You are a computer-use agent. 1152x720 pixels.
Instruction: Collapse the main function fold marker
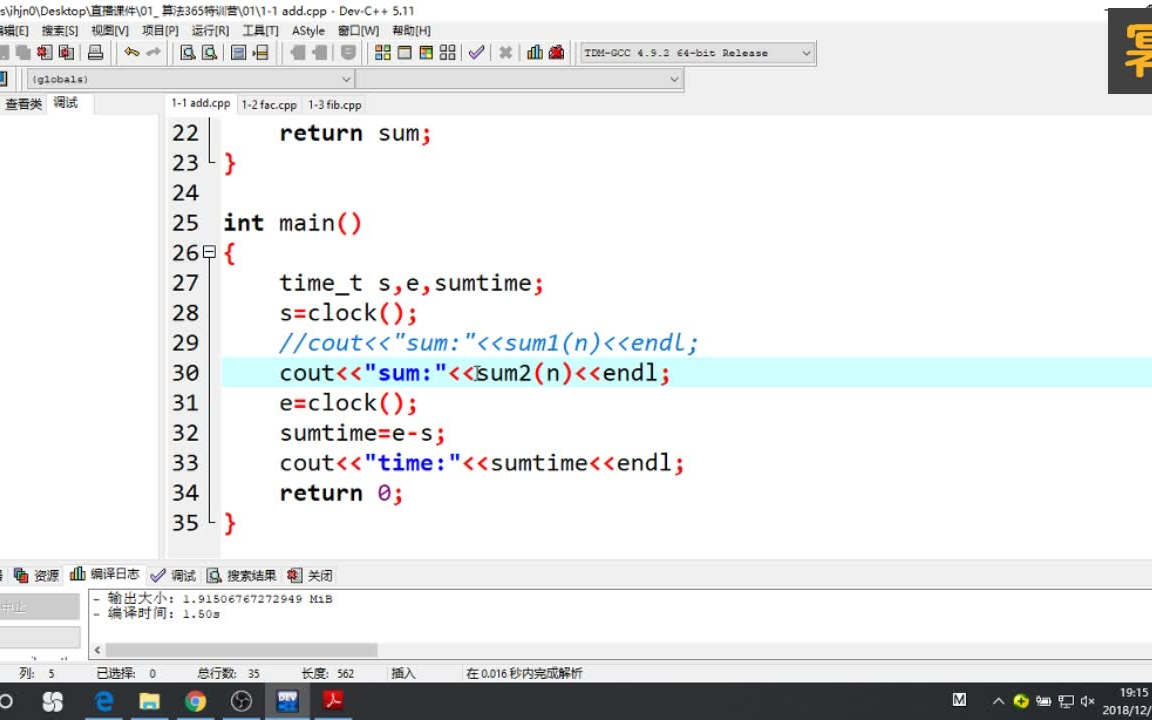point(209,253)
